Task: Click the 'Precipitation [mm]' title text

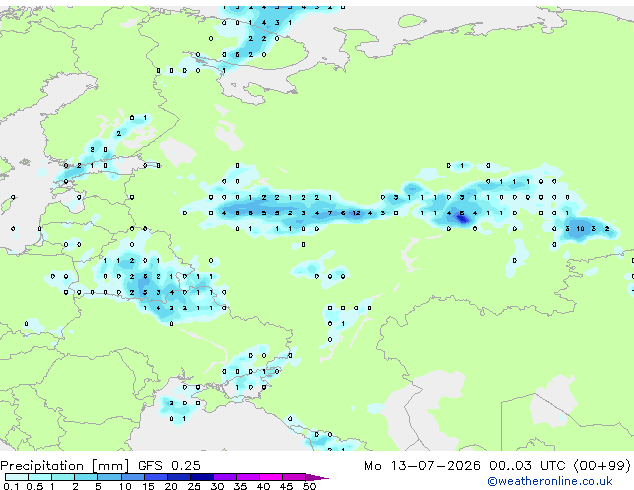Action: tap(65, 466)
